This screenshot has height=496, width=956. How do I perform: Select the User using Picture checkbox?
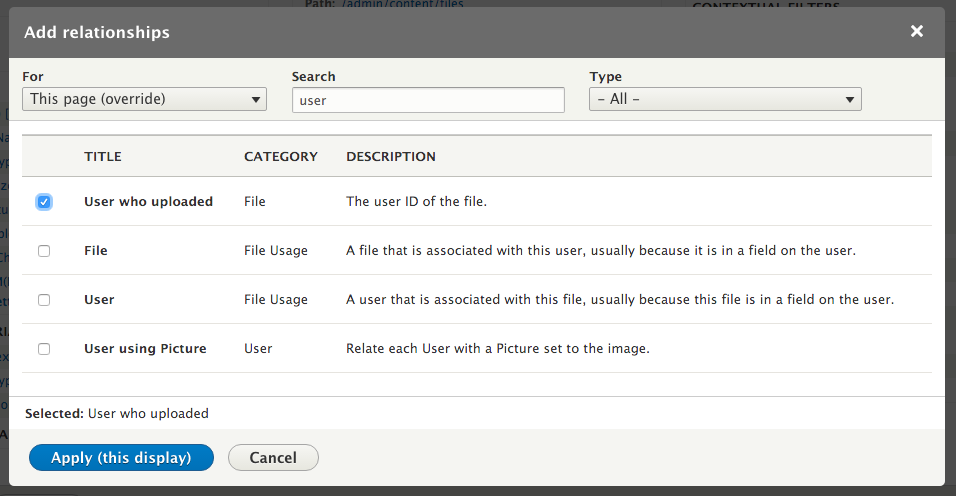coord(44,349)
